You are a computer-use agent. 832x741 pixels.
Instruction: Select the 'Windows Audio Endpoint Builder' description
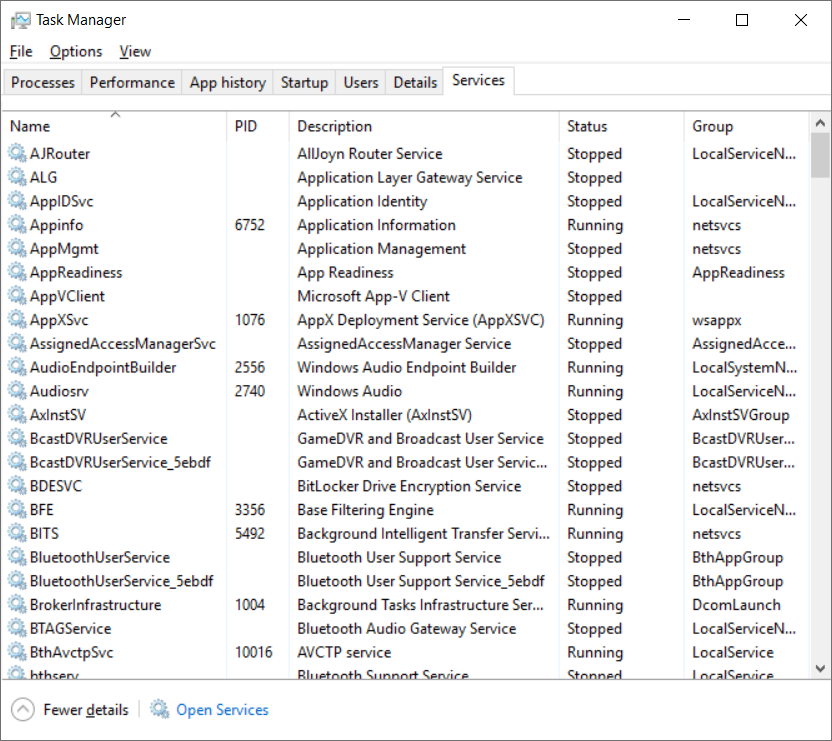point(406,367)
